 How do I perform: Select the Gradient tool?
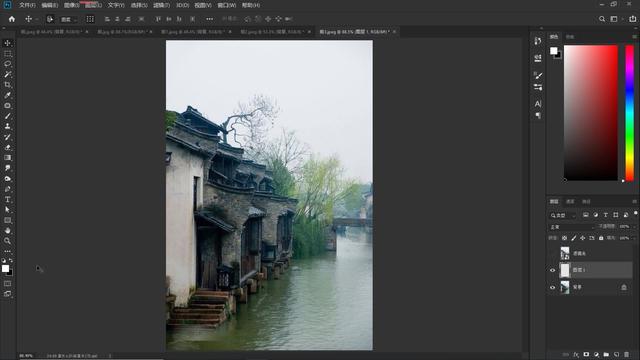click(7, 158)
